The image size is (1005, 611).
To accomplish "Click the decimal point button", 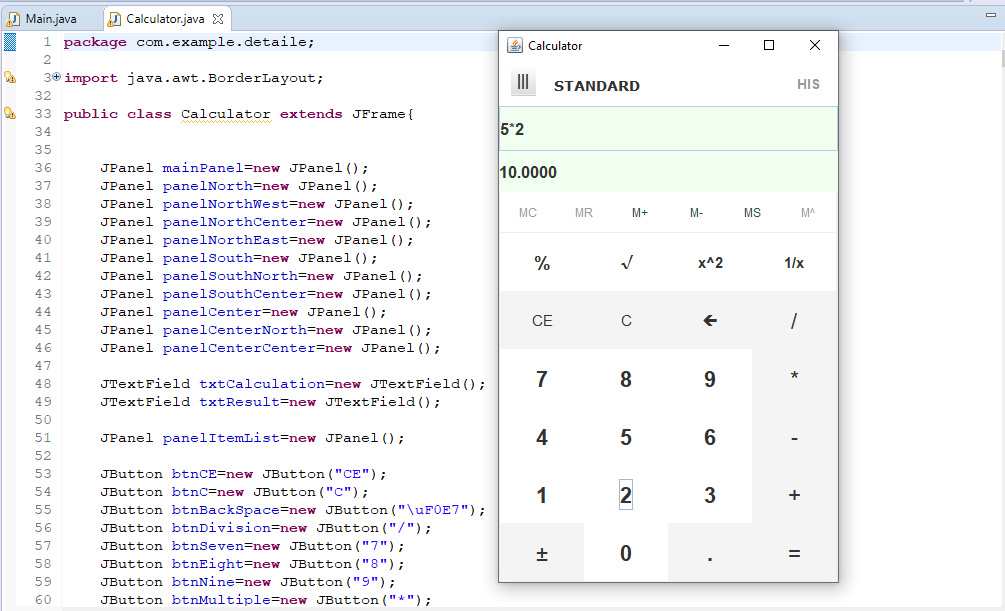I will pyautogui.click(x=710, y=553).
